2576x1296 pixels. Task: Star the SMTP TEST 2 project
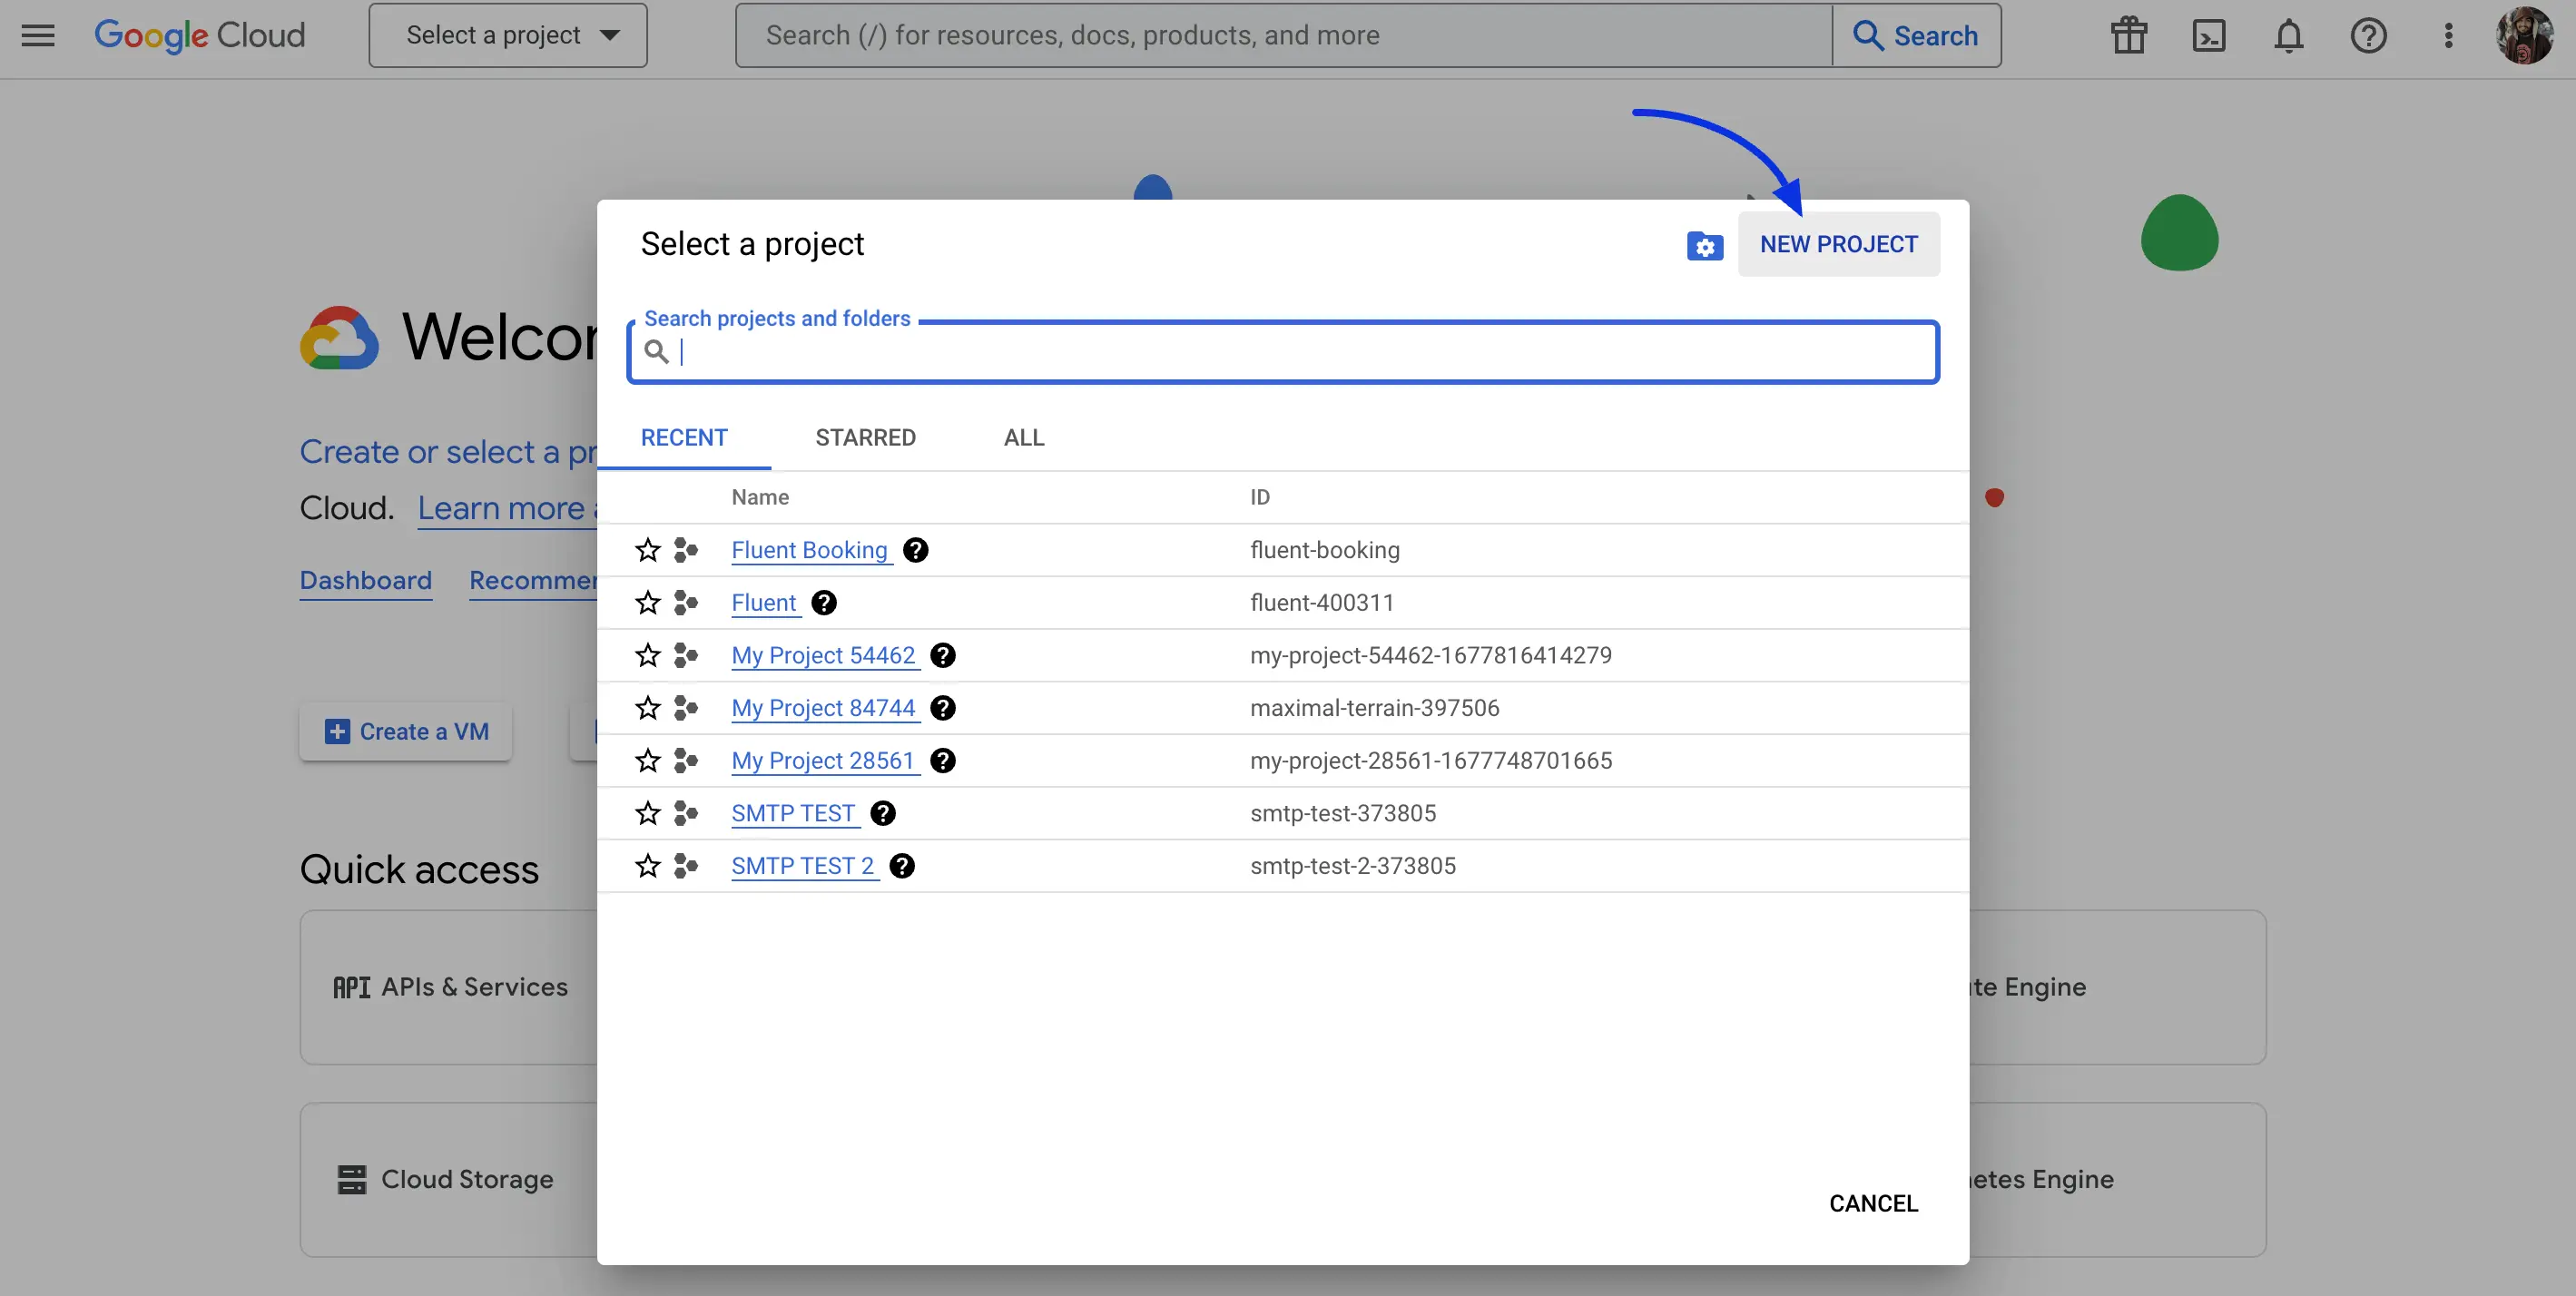[648, 866]
